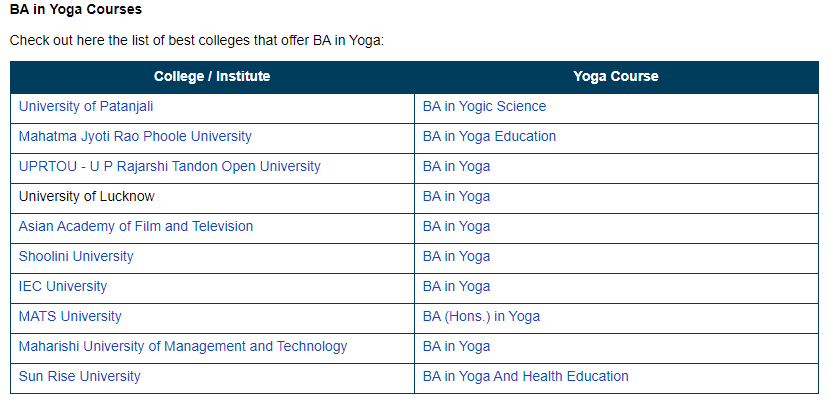Click BA in Yoga for UPRTOU row

pos(456,166)
